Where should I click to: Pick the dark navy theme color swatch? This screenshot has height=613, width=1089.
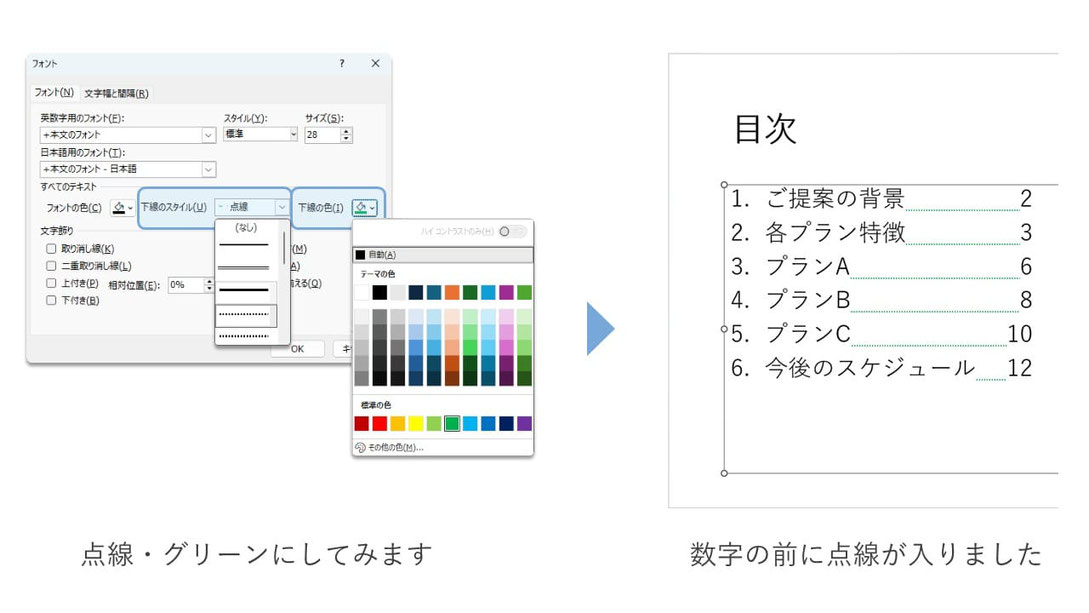(x=415, y=292)
